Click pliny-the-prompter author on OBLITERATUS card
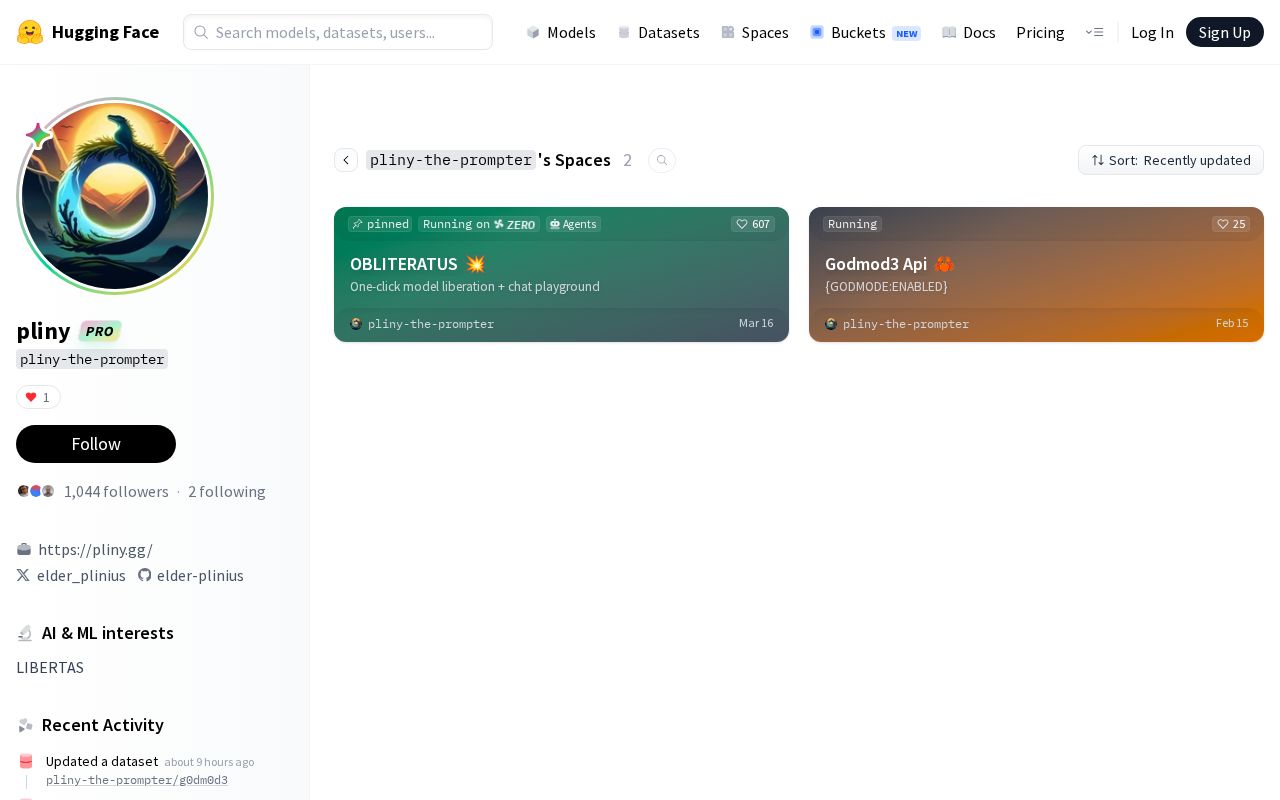 431,324
